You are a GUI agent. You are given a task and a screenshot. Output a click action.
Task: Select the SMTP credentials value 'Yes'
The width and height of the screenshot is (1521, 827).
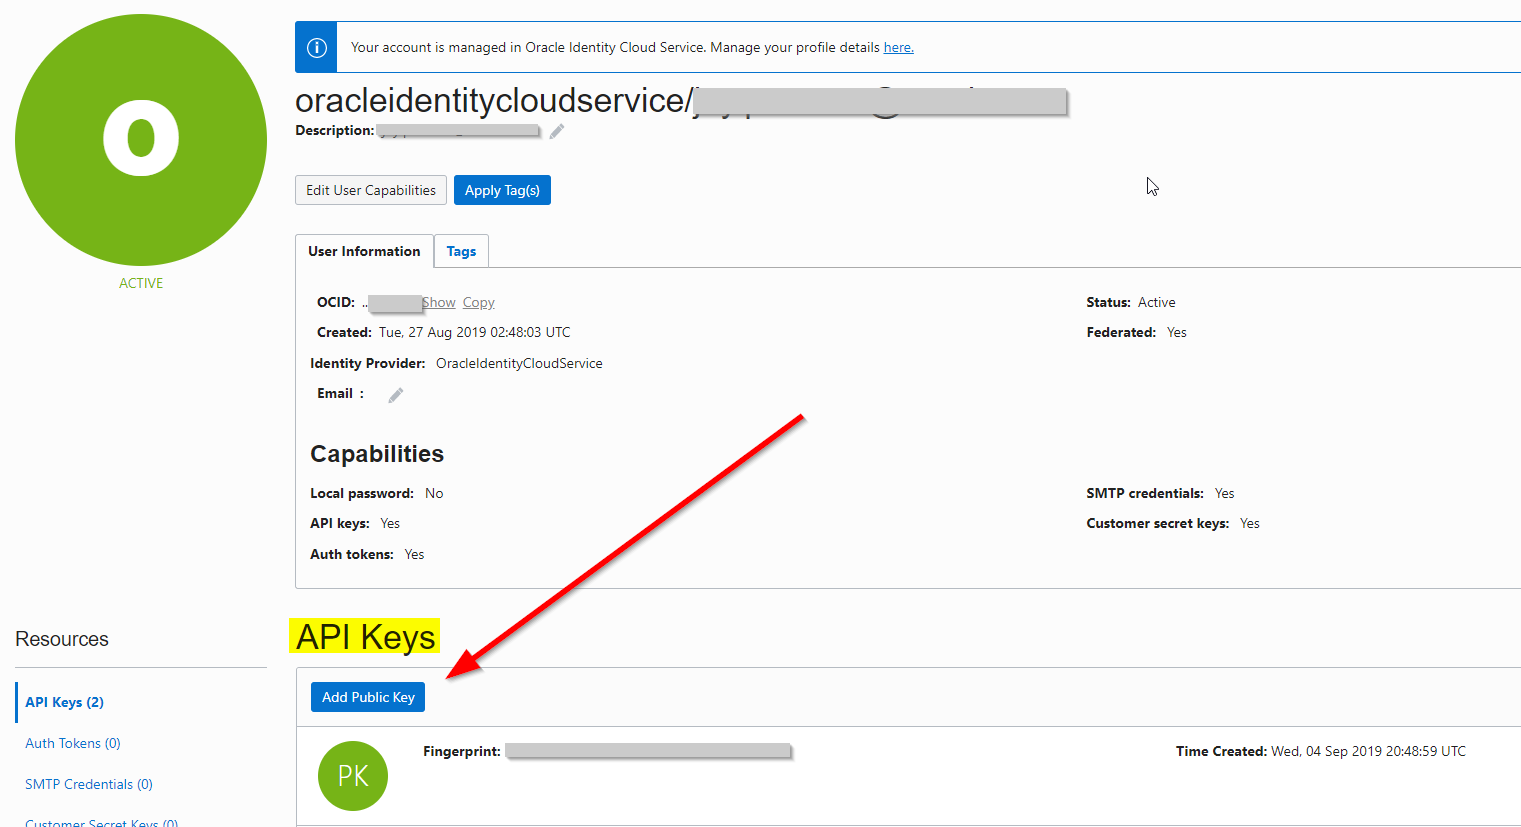click(1225, 493)
